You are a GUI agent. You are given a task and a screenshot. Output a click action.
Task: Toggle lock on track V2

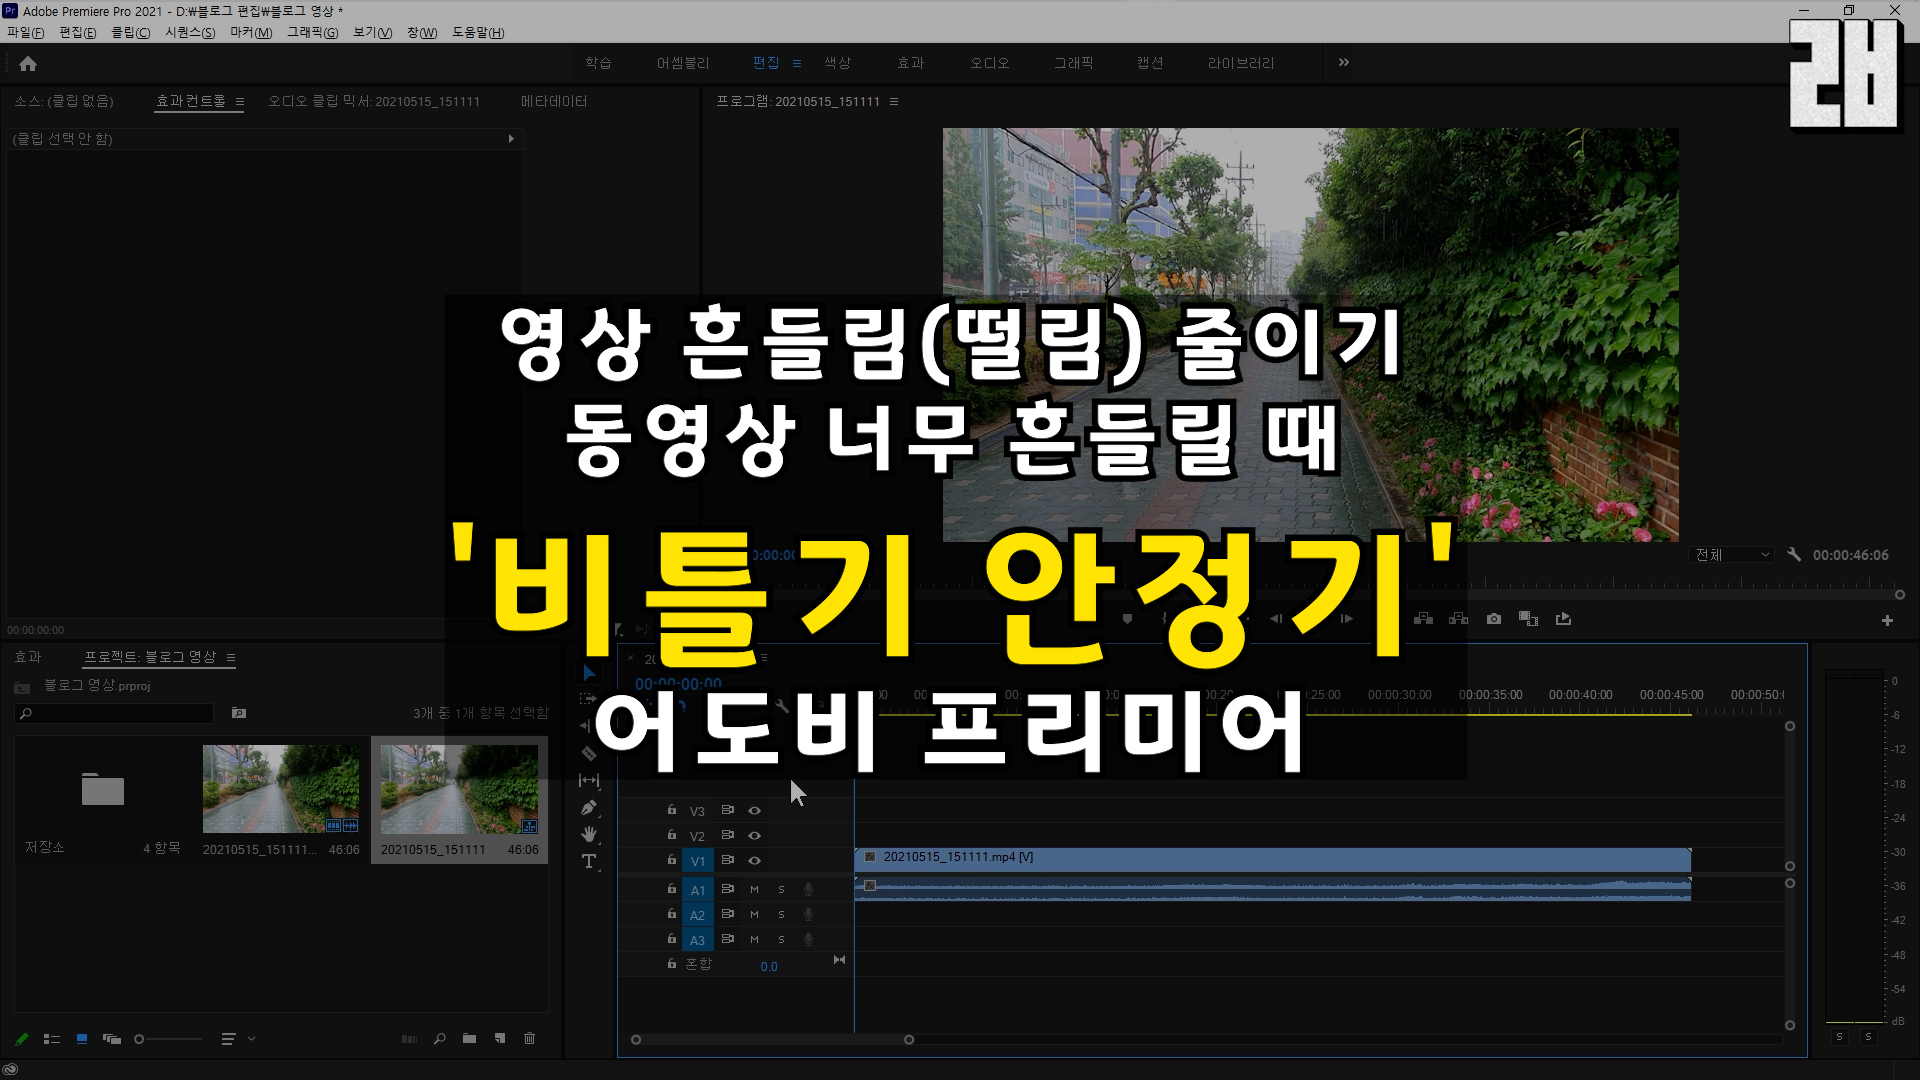[x=672, y=835]
